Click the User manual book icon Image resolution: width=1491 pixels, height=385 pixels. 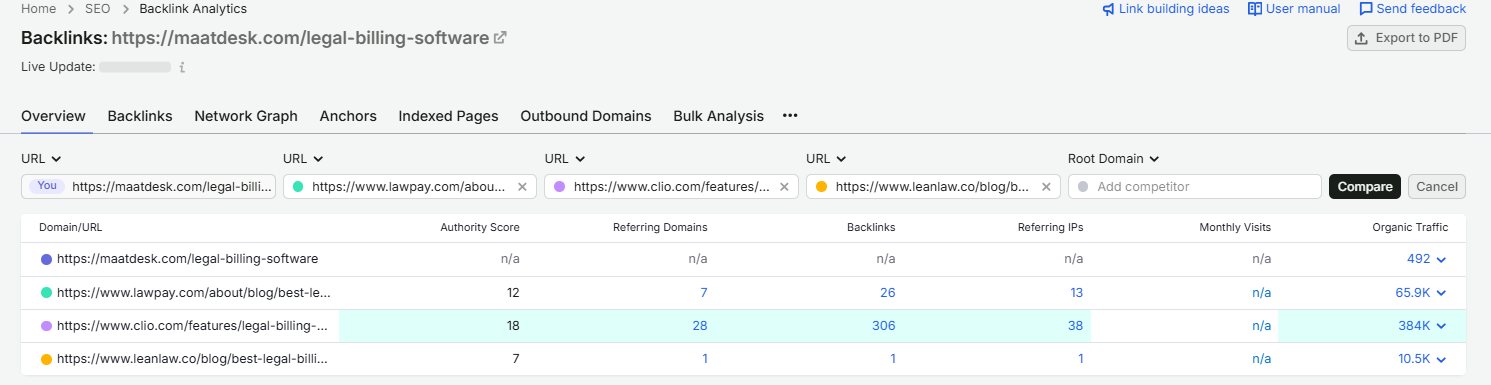[x=1255, y=9]
